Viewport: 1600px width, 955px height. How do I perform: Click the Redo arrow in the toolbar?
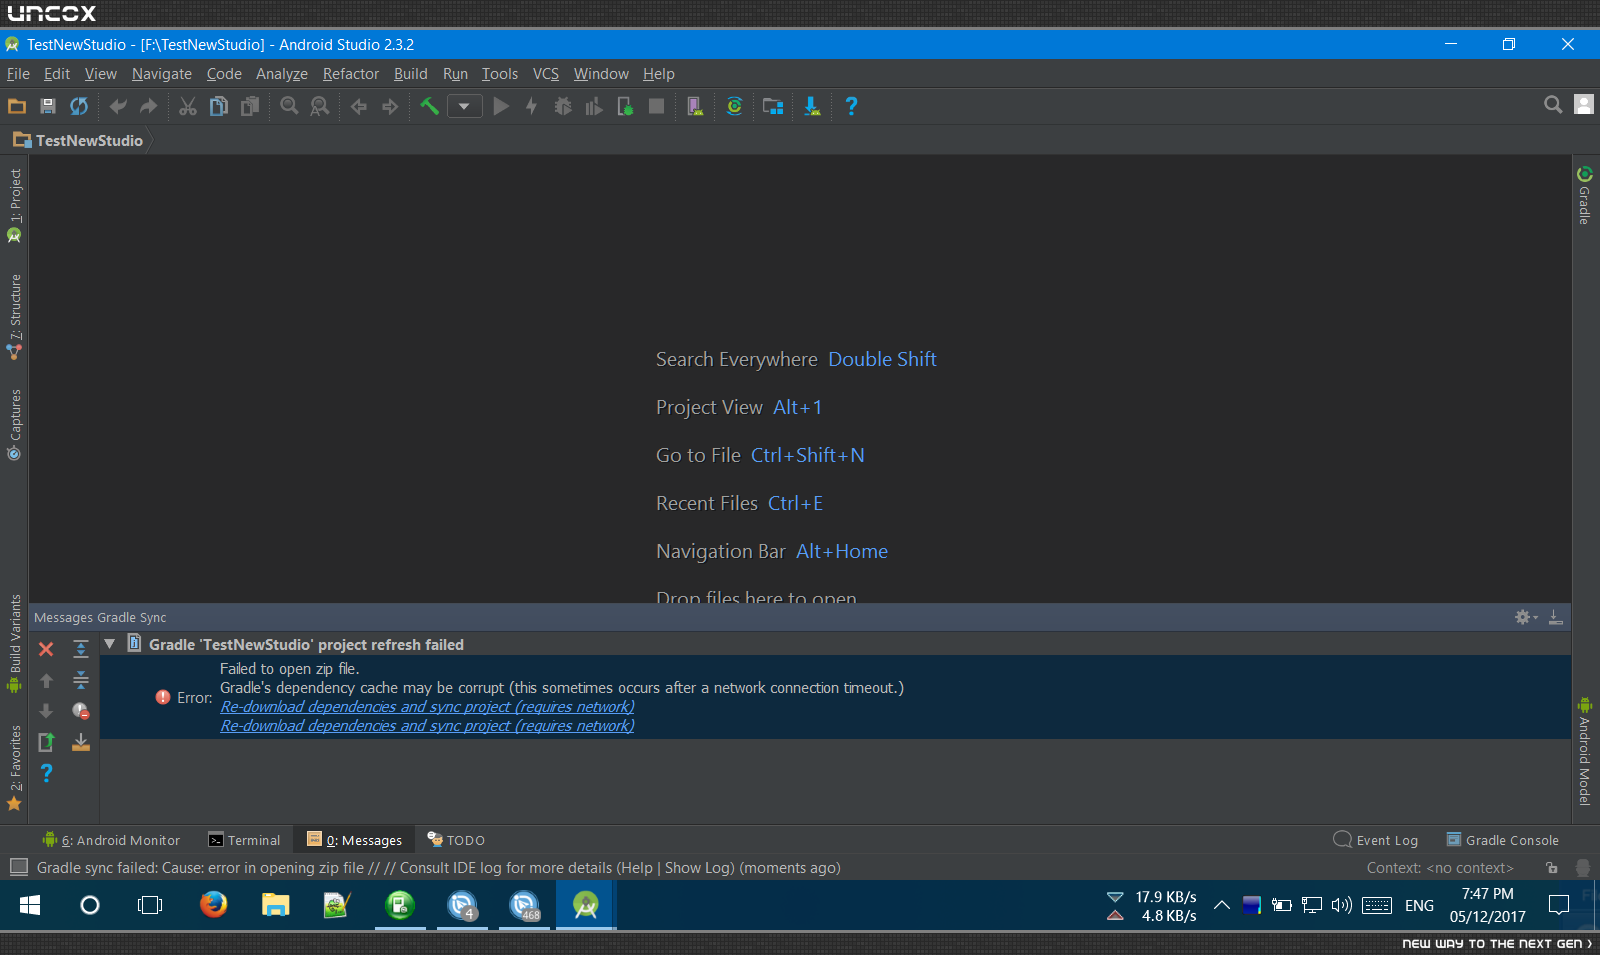click(149, 106)
